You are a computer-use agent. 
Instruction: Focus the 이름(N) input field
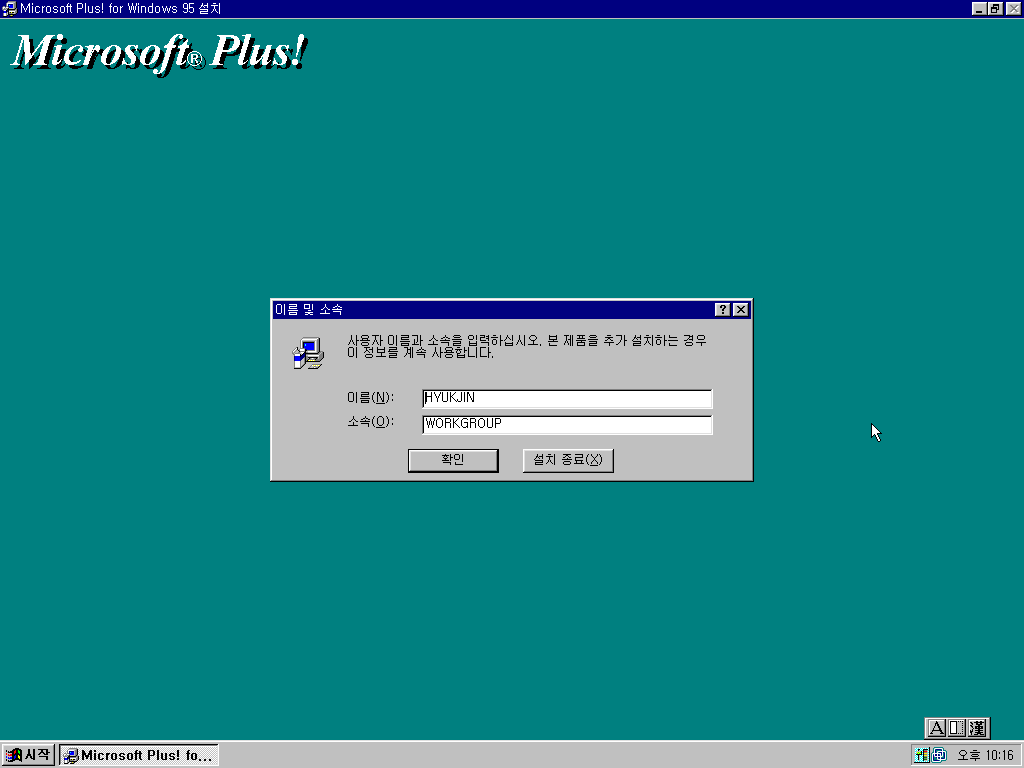point(567,398)
